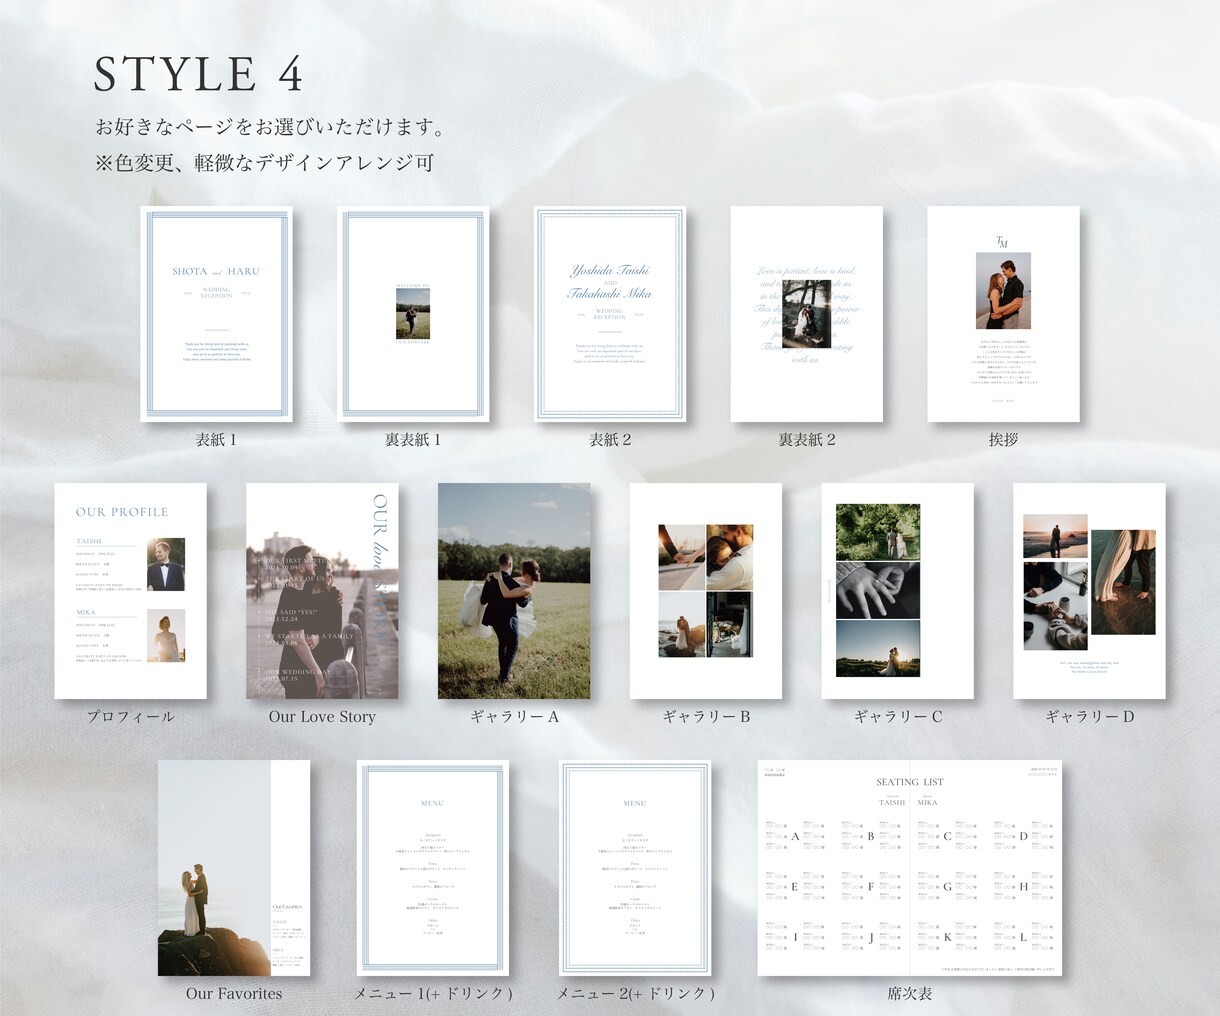This screenshot has height=1016, width=1220.
Task: Select the SEATING LIST spread thumbnail
Action: click(910, 868)
